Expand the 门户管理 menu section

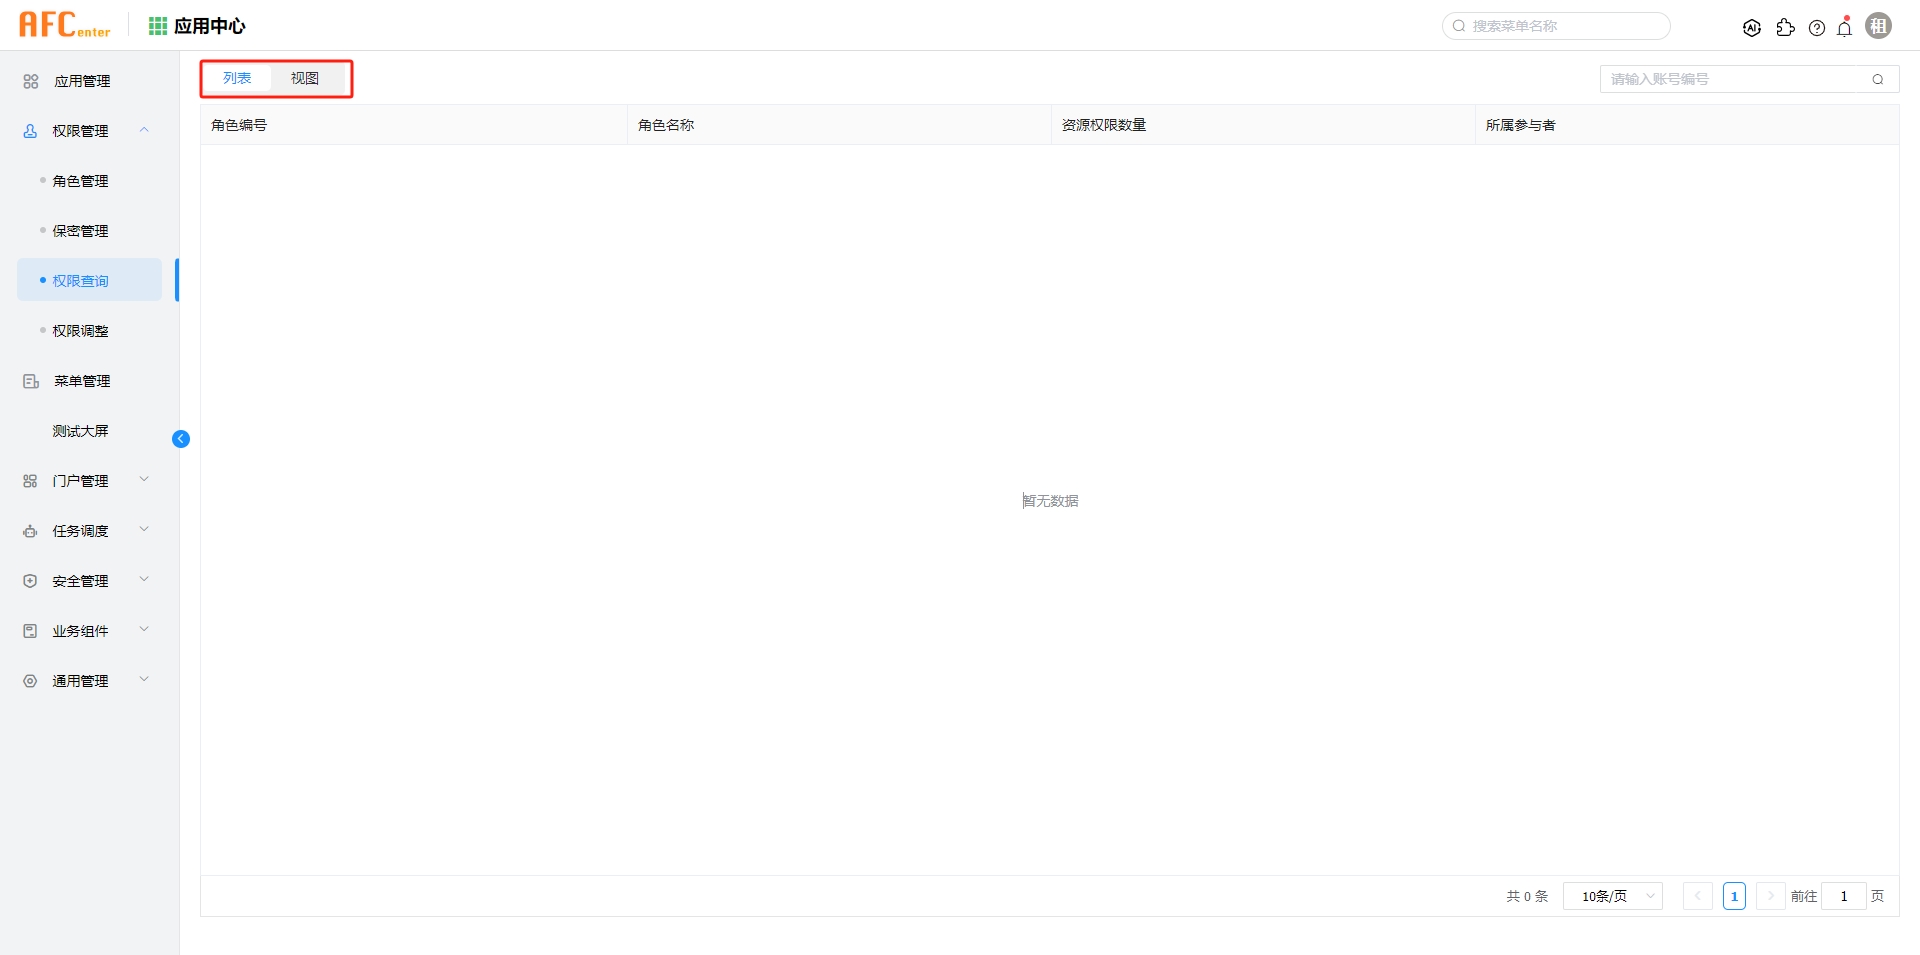coord(81,481)
